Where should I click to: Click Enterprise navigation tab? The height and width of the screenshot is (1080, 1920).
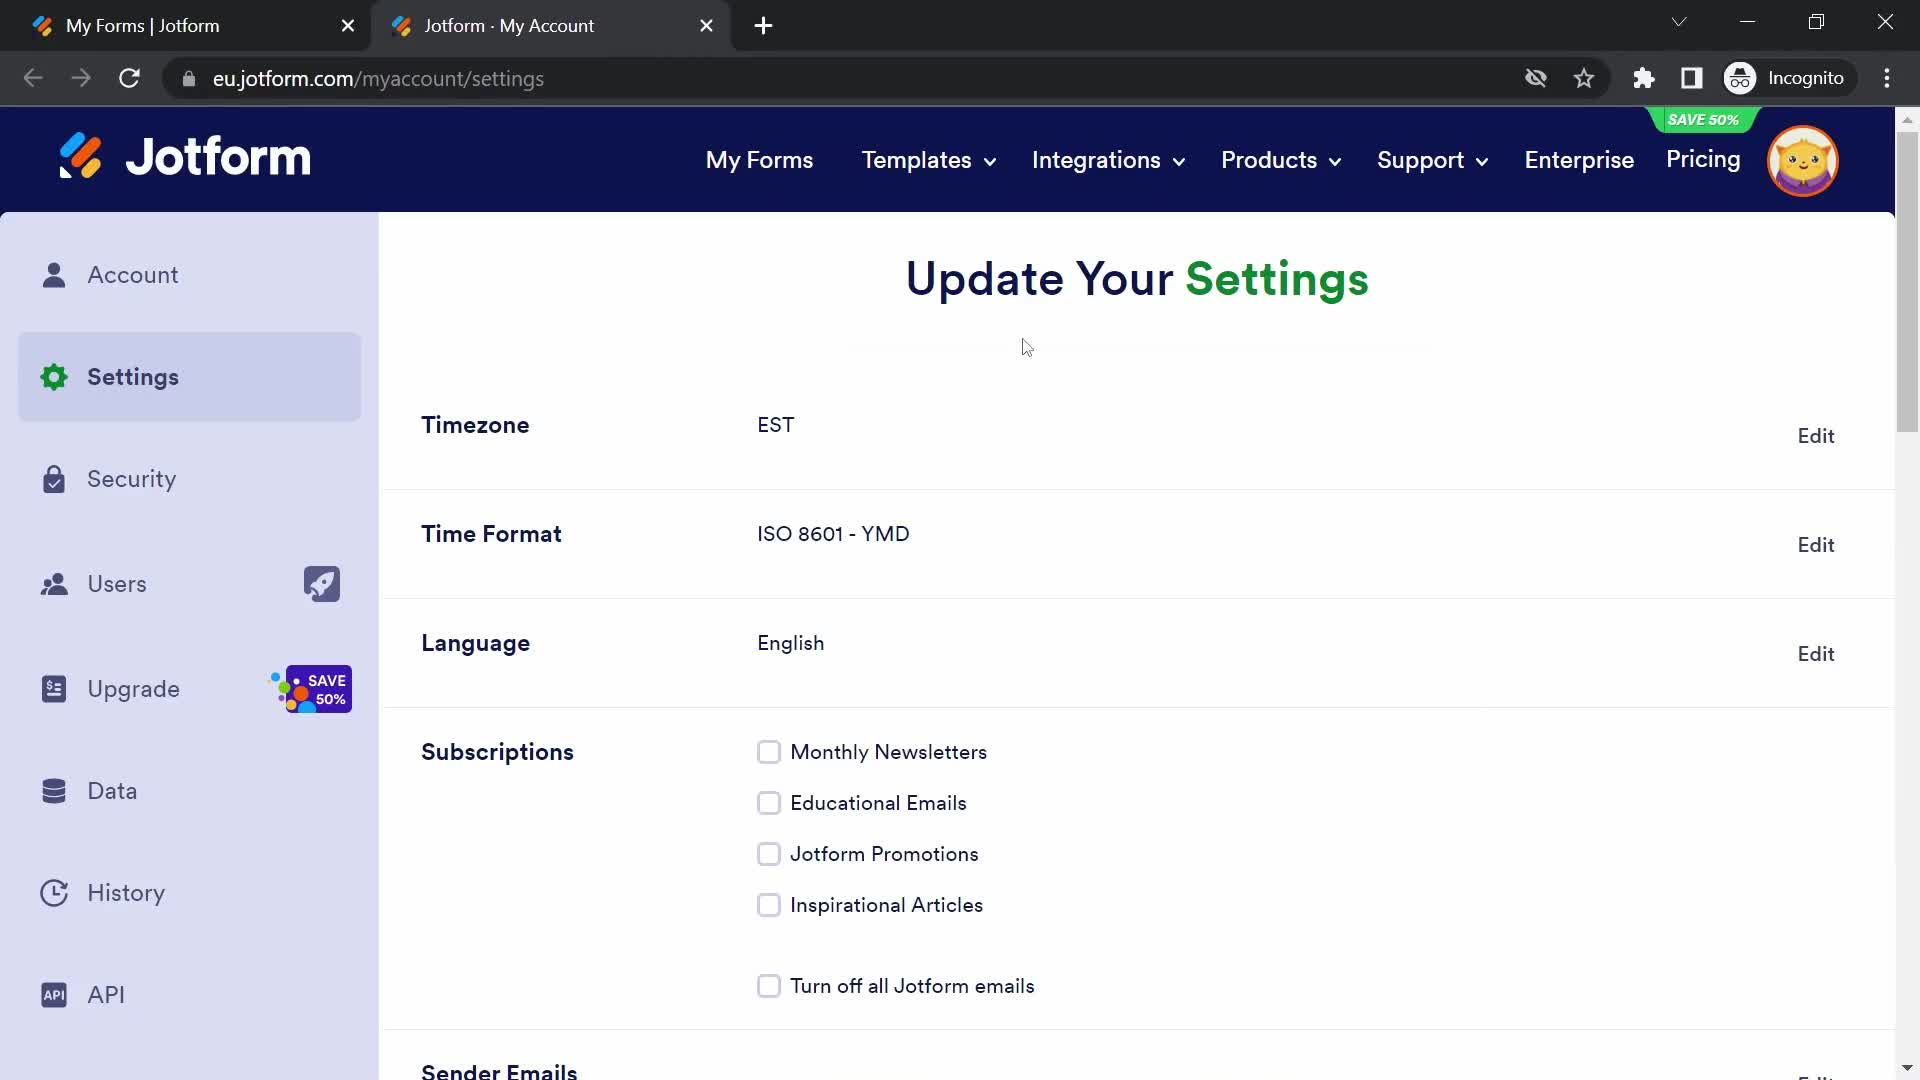(x=1578, y=160)
